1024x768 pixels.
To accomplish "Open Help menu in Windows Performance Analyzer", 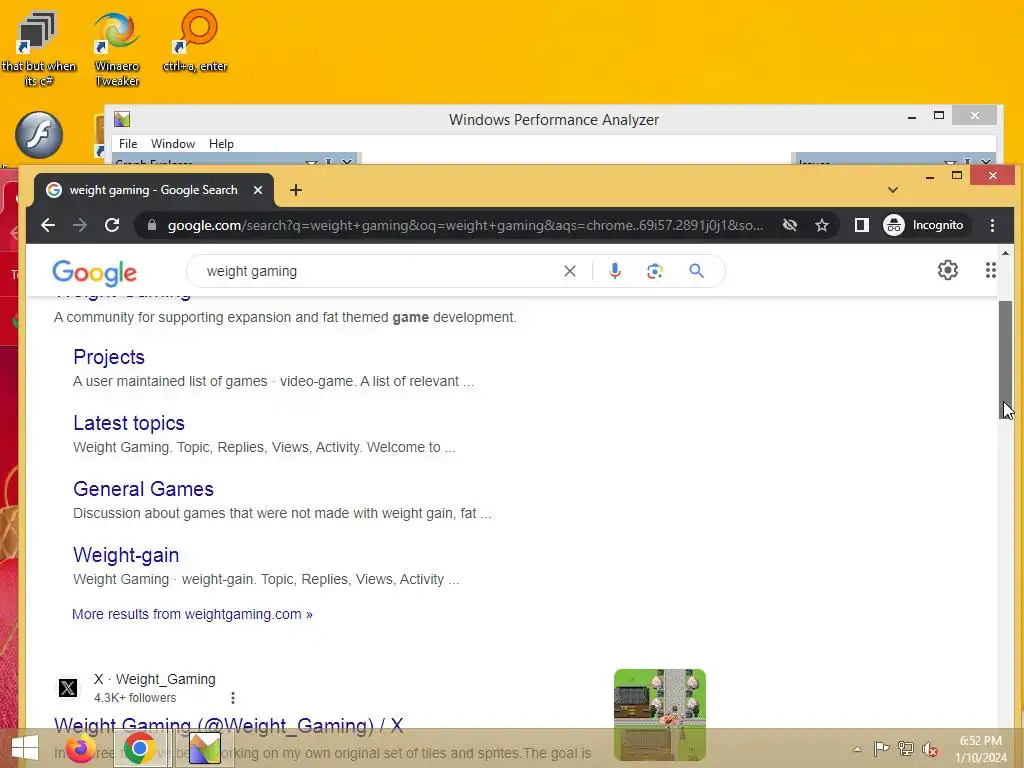I will point(221,144).
